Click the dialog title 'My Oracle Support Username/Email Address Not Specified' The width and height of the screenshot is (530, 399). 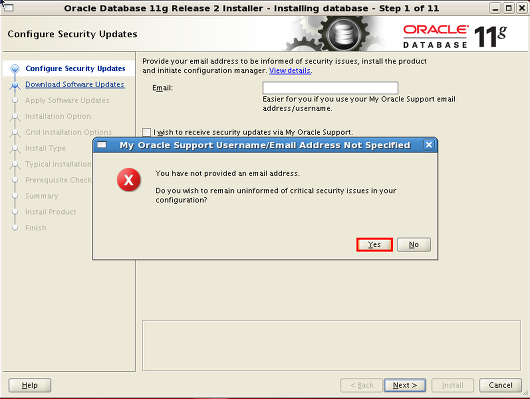click(265, 145)
